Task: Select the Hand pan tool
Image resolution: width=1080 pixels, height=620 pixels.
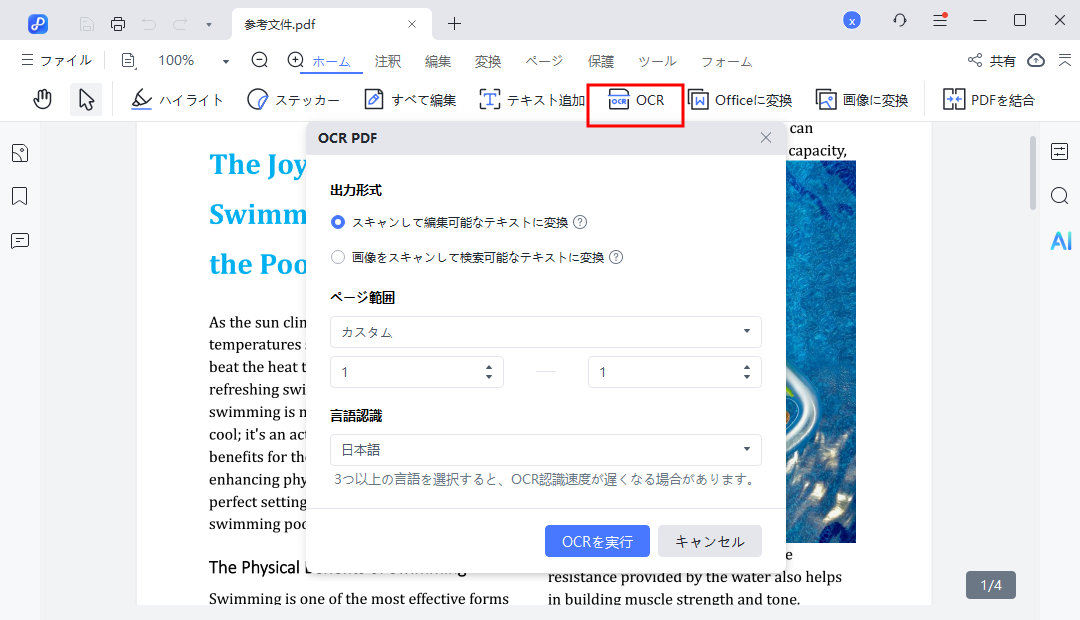Action: (x=42, y=99)
